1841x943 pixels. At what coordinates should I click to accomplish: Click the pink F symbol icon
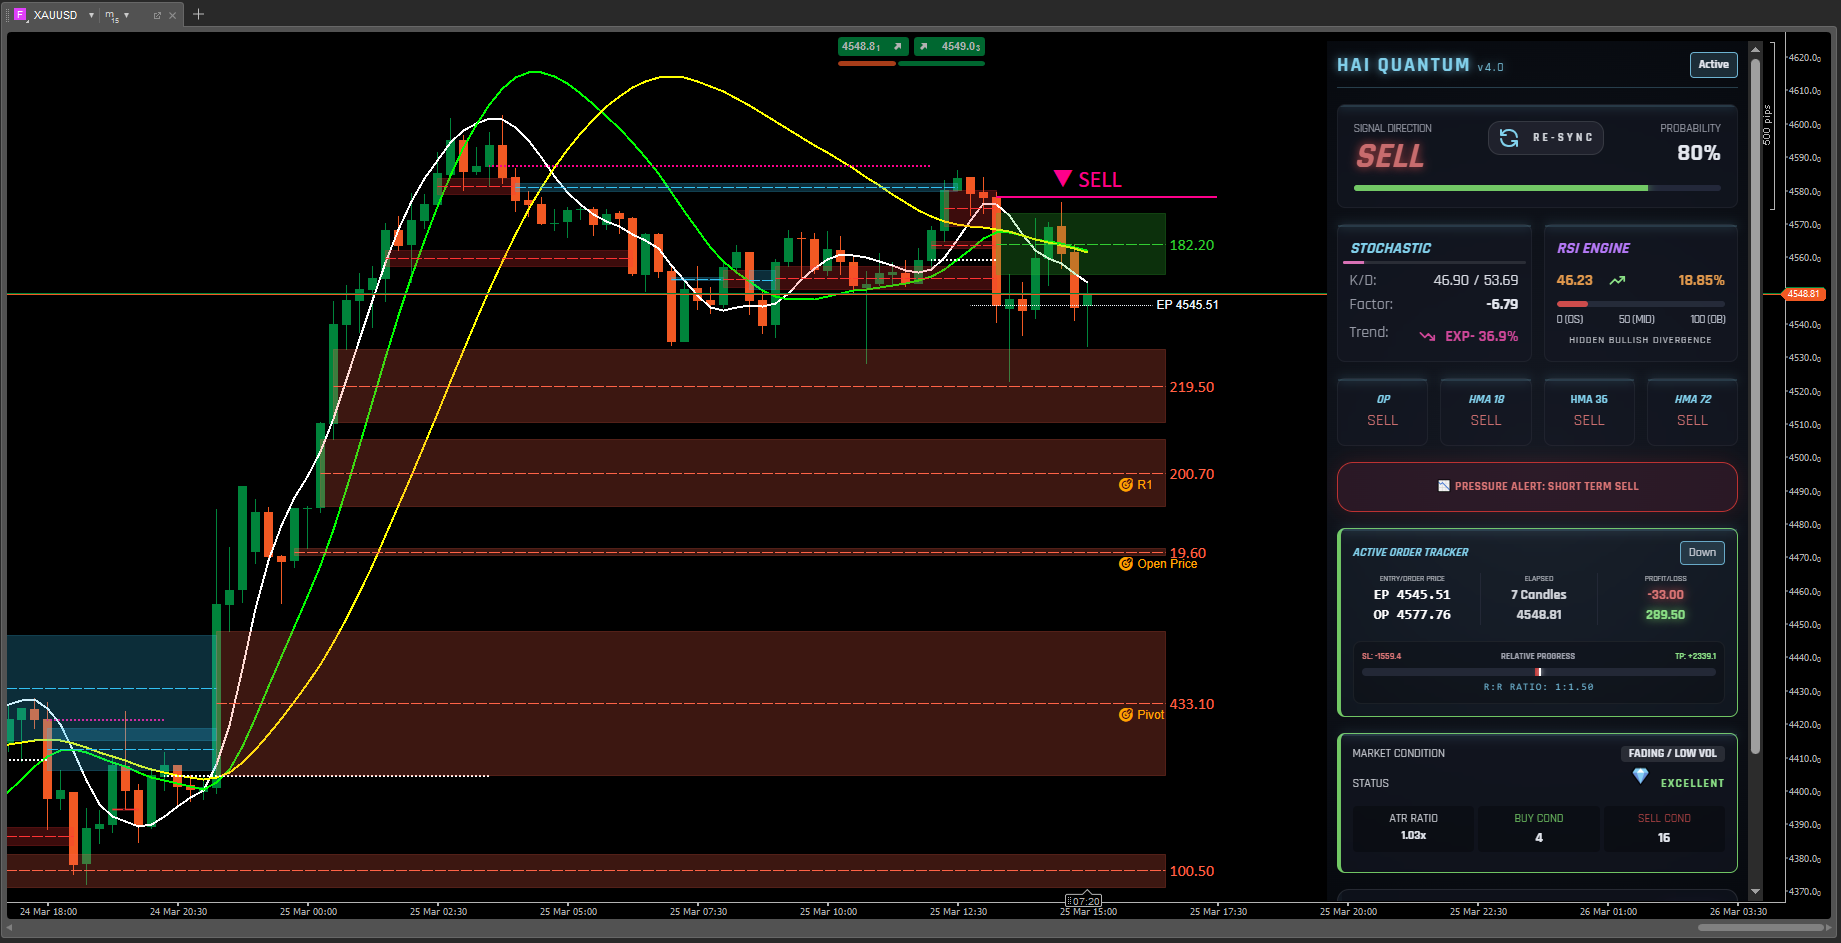pos(19,15)
